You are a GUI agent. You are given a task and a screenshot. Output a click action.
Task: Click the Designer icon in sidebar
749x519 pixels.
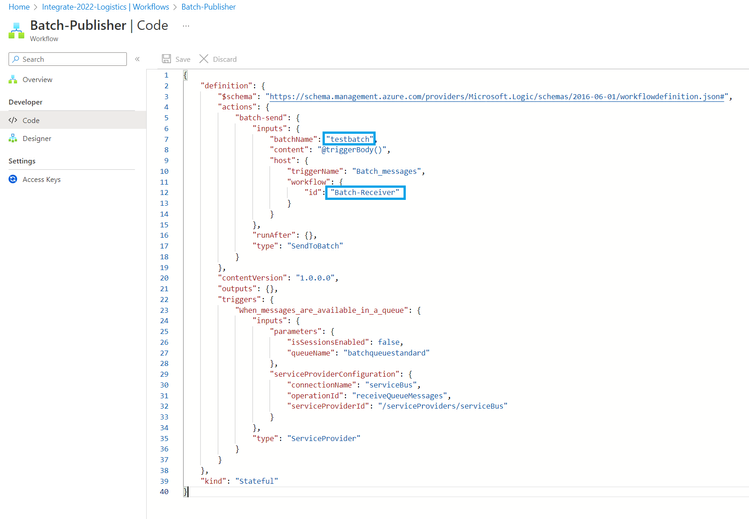[x=13, y=138]
